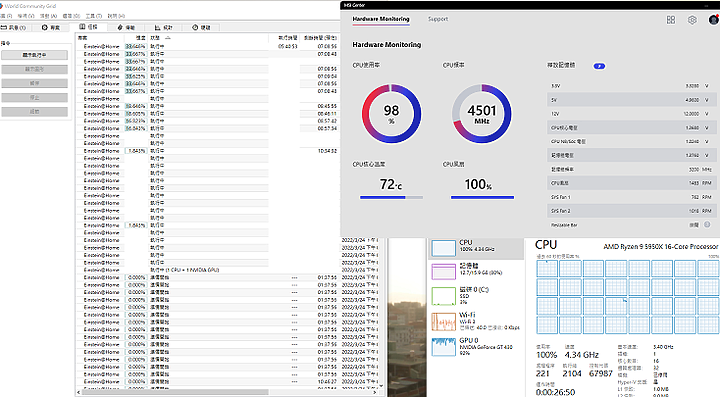720x397 pixels.
Task: Select the task with remaining time 07:09:04
Action: 207,76
